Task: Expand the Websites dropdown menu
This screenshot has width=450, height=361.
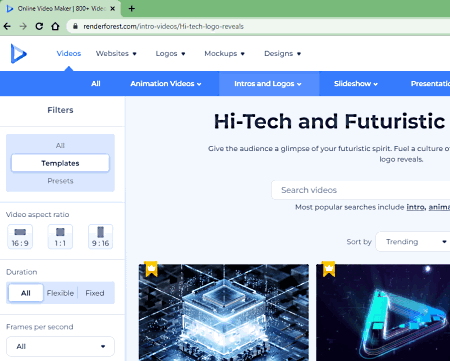Action: (x=116, y=53)
